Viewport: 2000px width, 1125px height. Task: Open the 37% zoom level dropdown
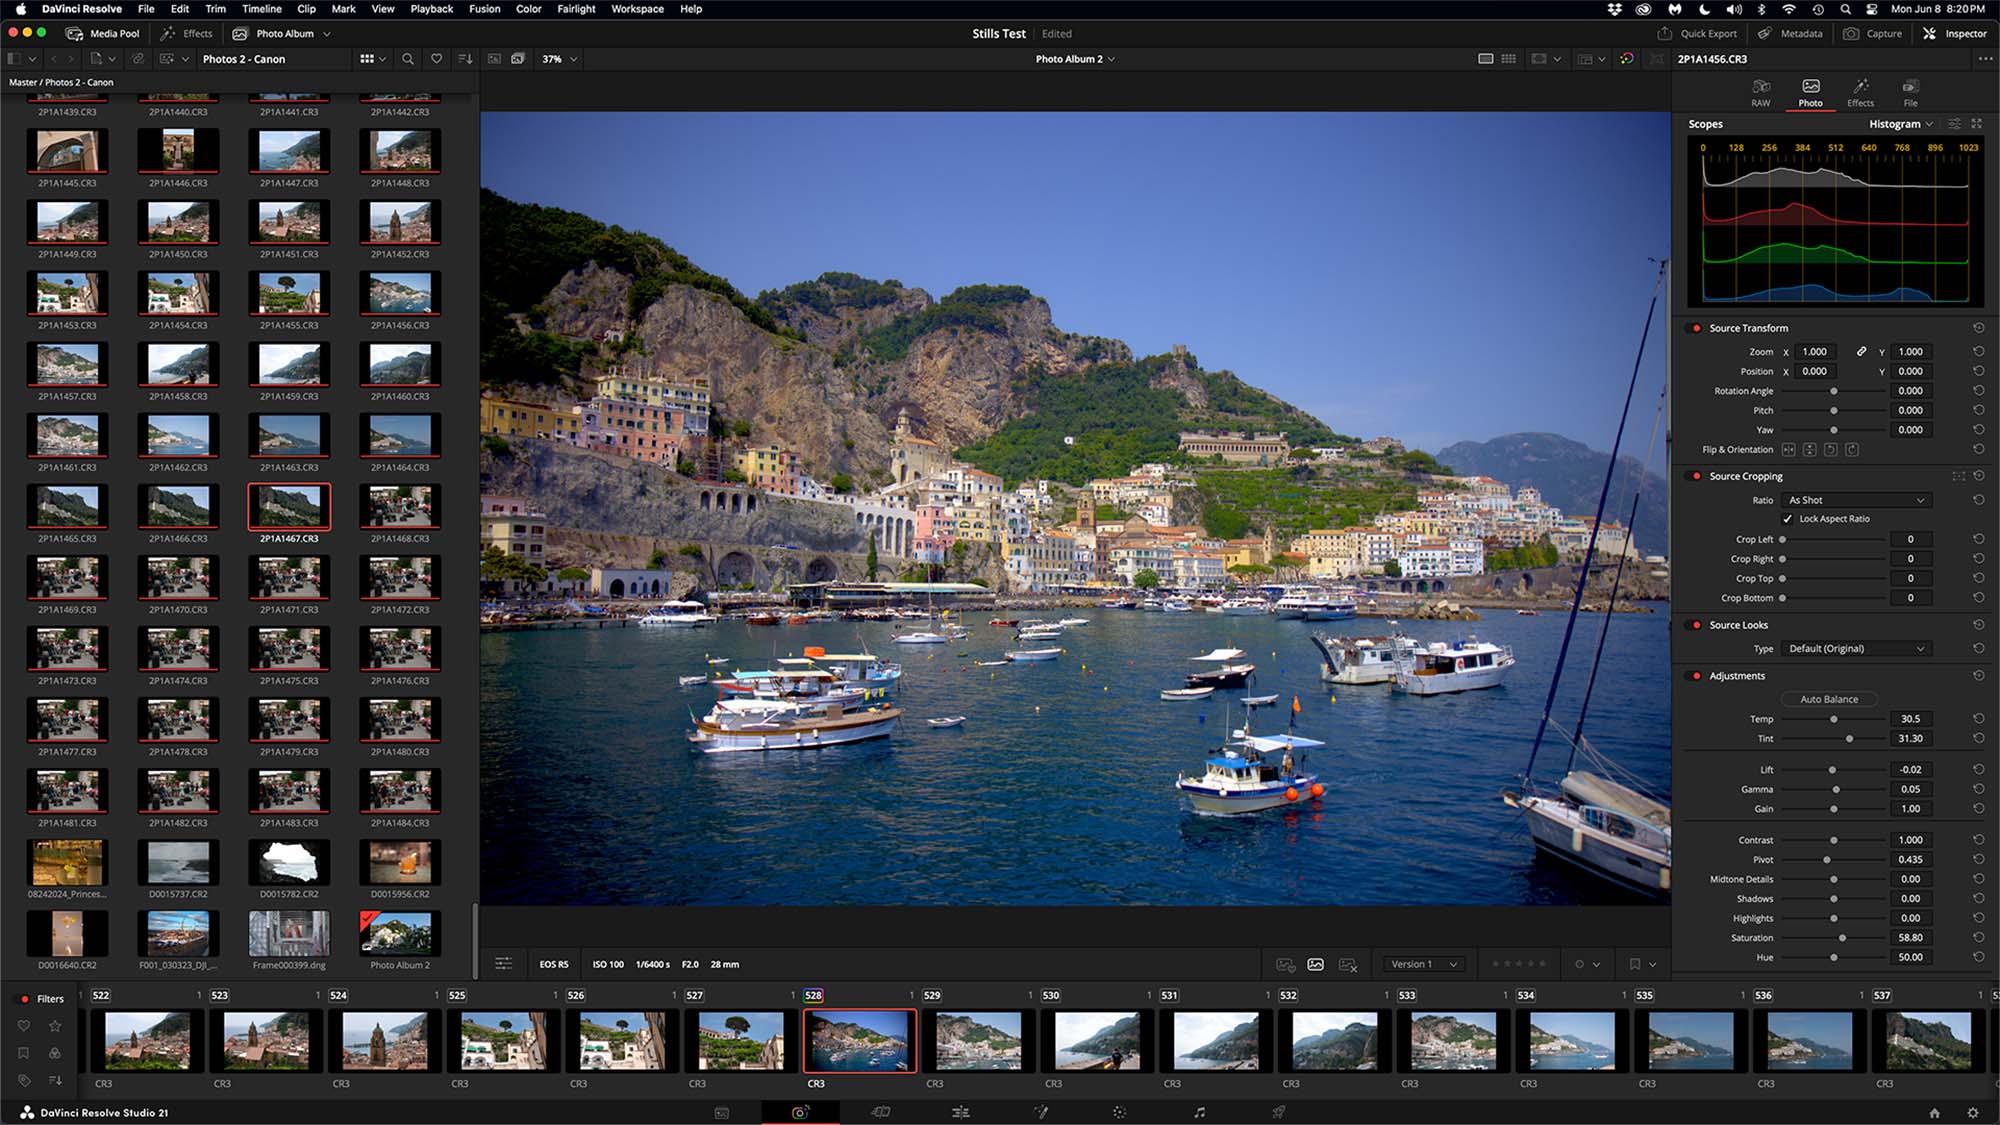click(x=559, y=59)
